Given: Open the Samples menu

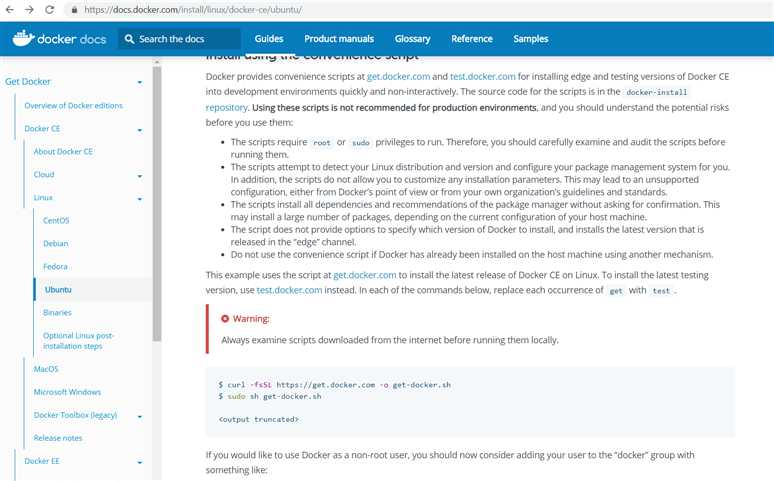Looking at the screenshot, I should [x=531, y=39].
